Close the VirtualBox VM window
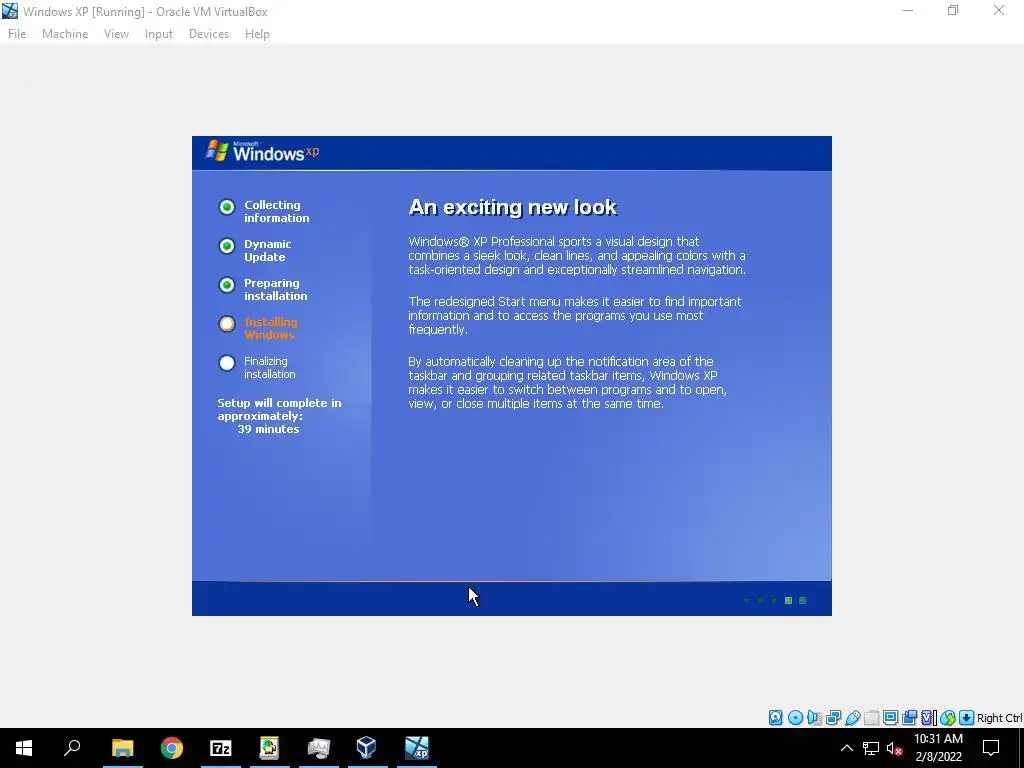 pos(999,11)
